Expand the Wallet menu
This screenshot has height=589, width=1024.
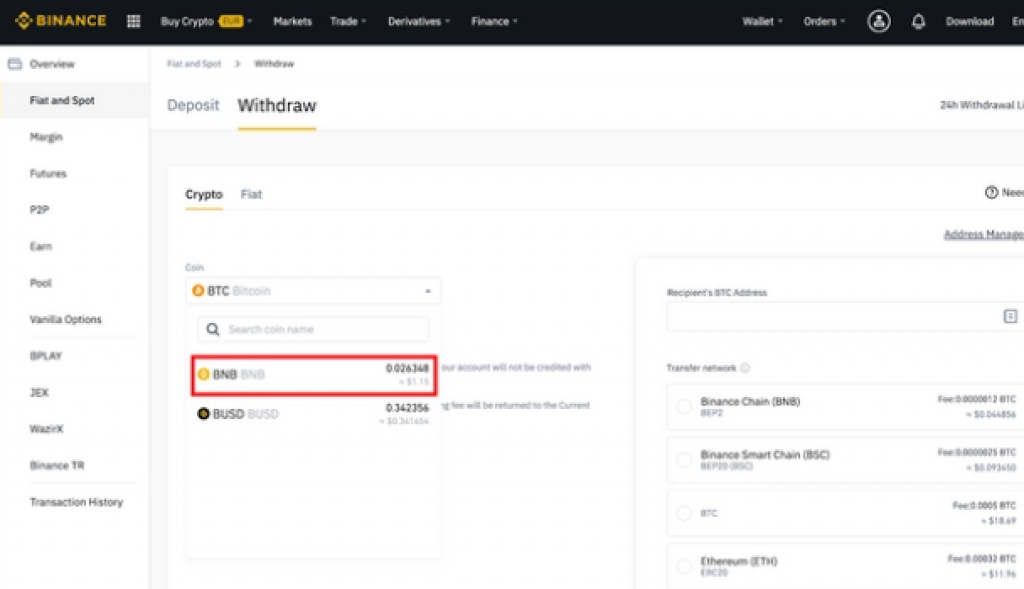[x=762, y=22]
